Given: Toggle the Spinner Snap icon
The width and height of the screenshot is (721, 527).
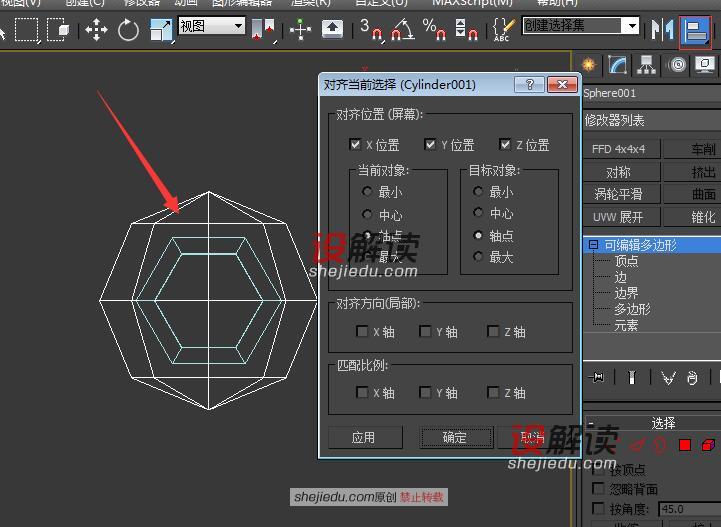Looking at the screenshot, I should tap(466, 29).
